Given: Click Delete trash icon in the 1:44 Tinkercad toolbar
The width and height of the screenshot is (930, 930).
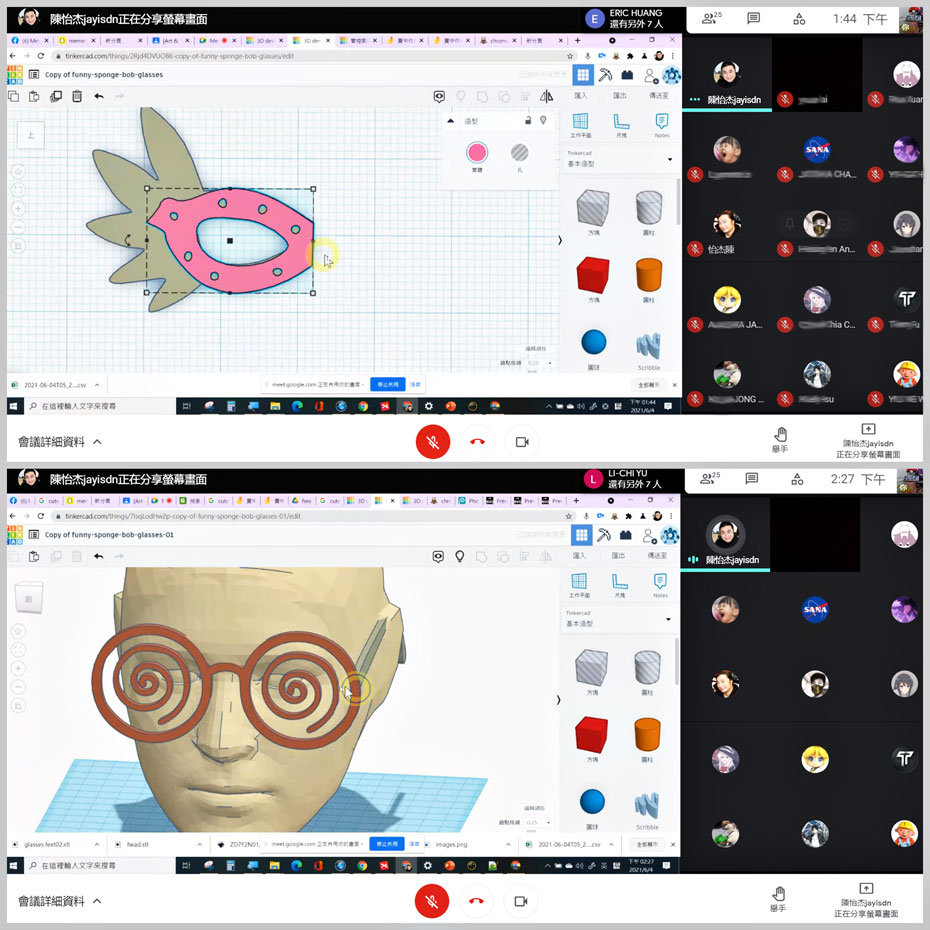Looking at the screenshot, I should point(77,96).
